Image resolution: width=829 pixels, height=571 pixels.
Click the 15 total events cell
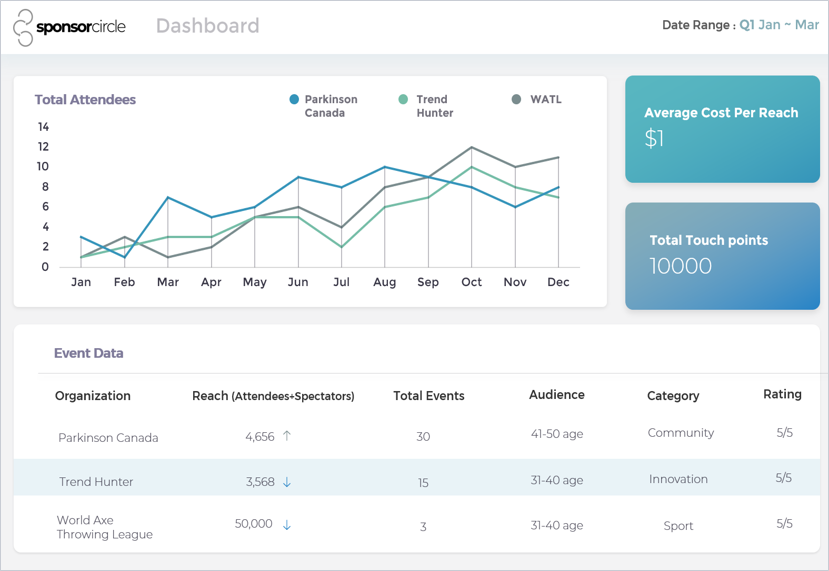click(x=423, y=483)
